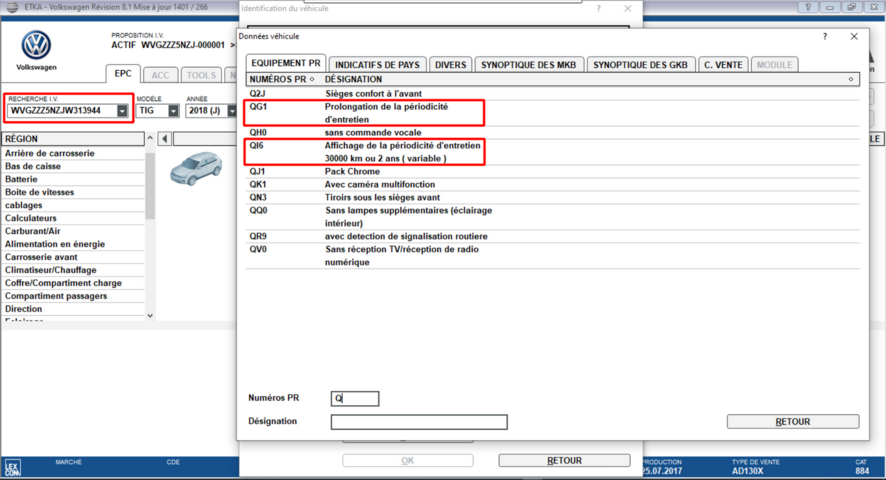The width and height of the screenshot is (886, 480).
Task: Click the Désignation input field
Action: click(x=419, y=422)
